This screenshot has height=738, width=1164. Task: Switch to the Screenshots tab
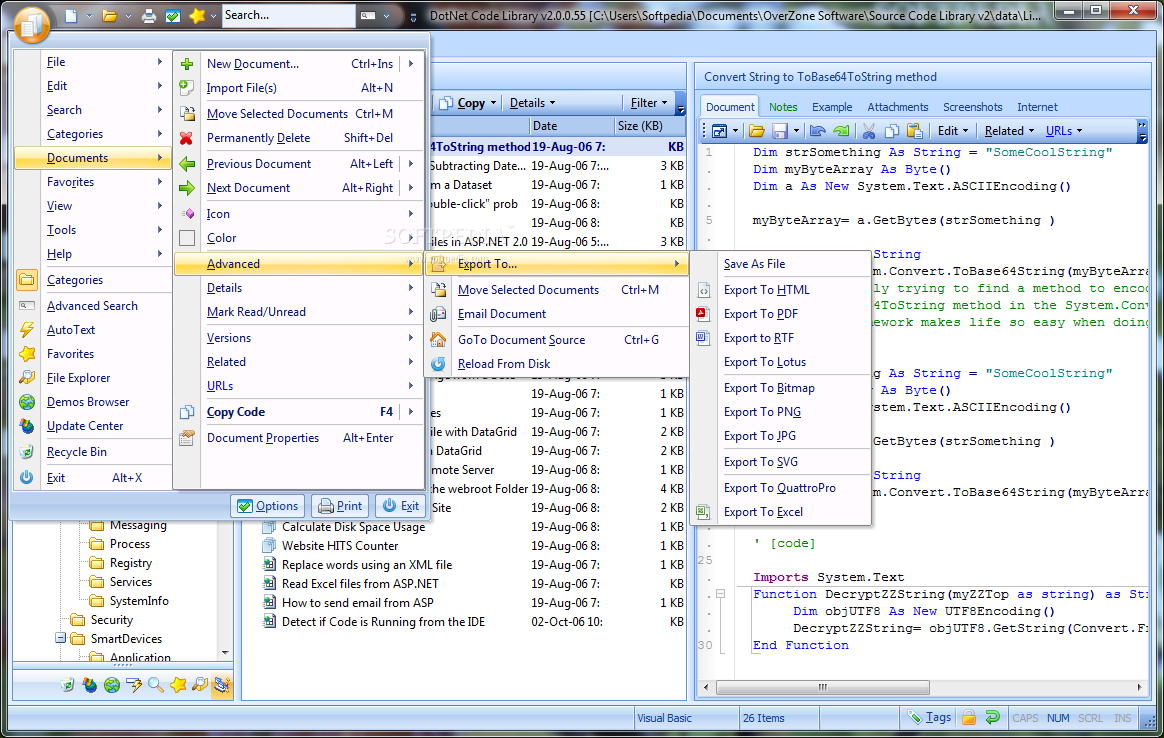(x=972, y=107)
